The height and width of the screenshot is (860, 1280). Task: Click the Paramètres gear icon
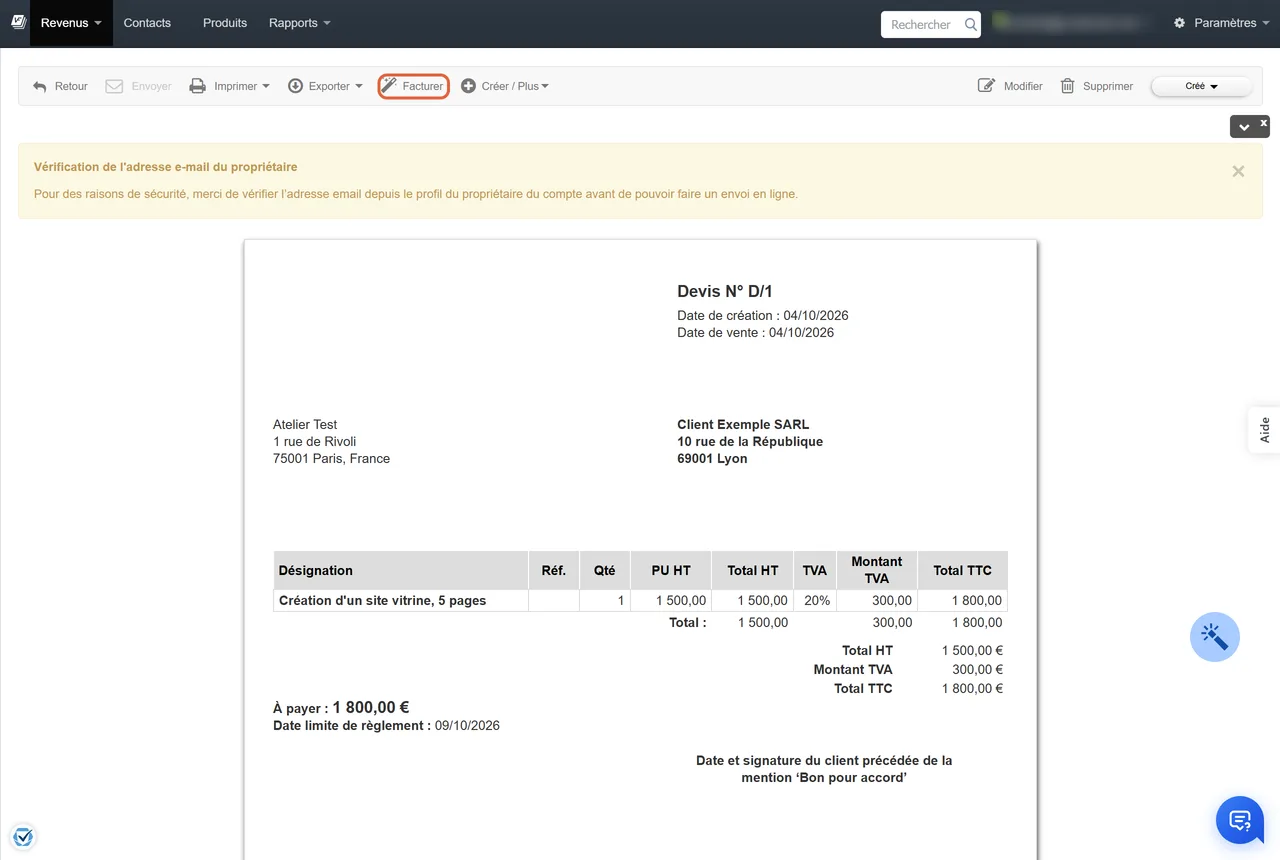1179,23
